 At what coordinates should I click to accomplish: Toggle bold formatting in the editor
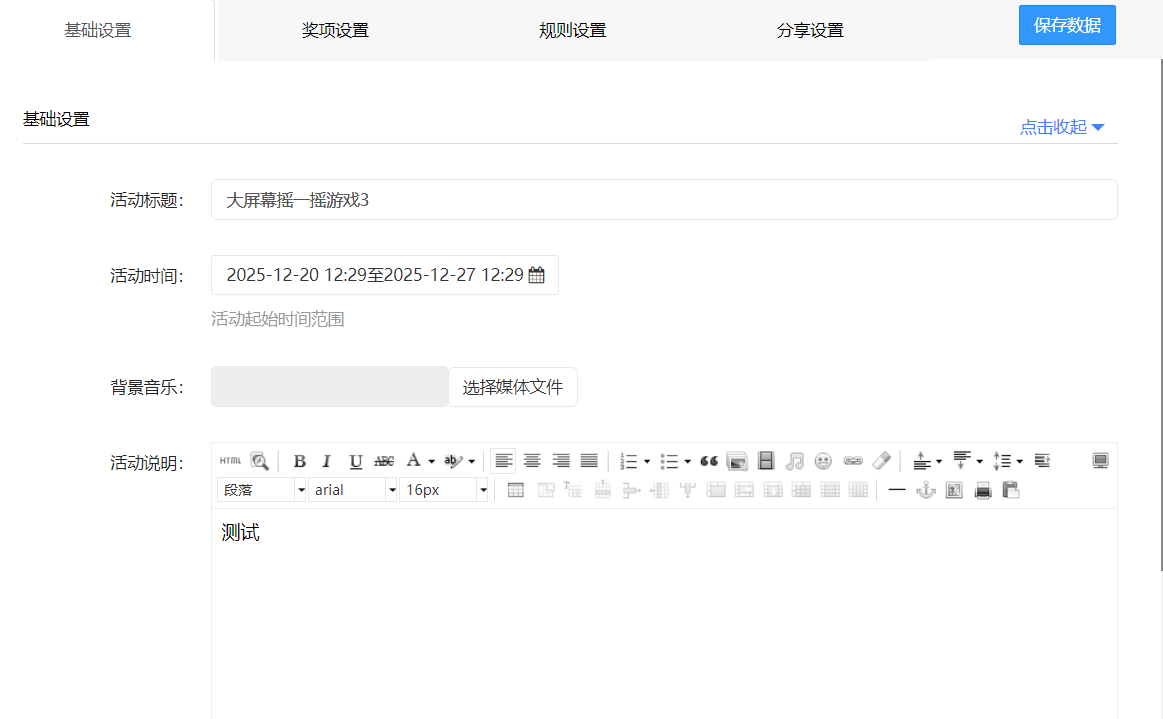click(299, 461)
